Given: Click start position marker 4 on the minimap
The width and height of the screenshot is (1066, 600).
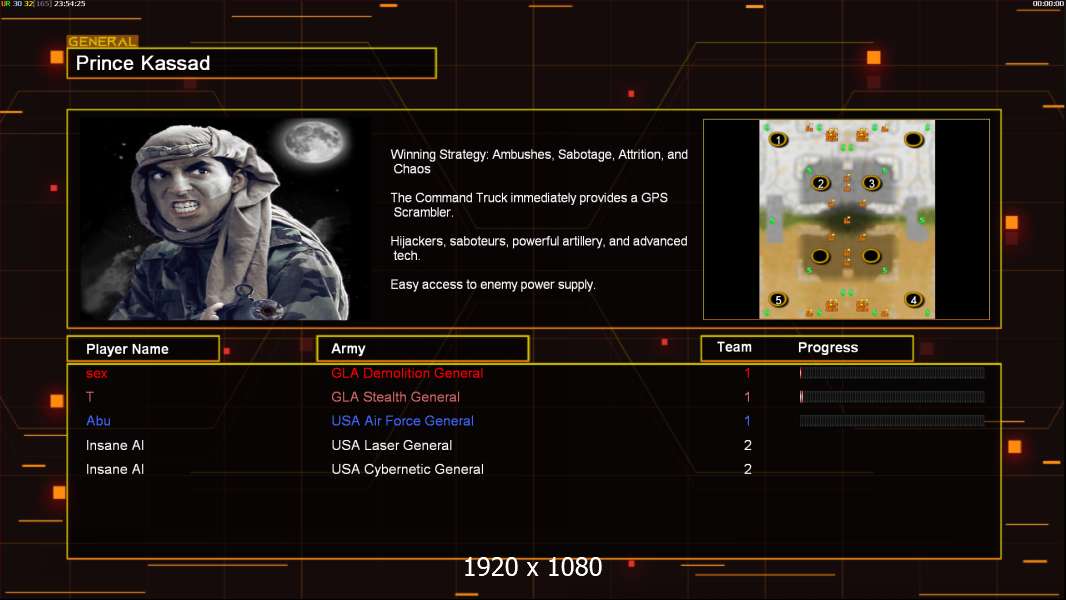Looking at the screenshot, I should (x=914, y=300).
